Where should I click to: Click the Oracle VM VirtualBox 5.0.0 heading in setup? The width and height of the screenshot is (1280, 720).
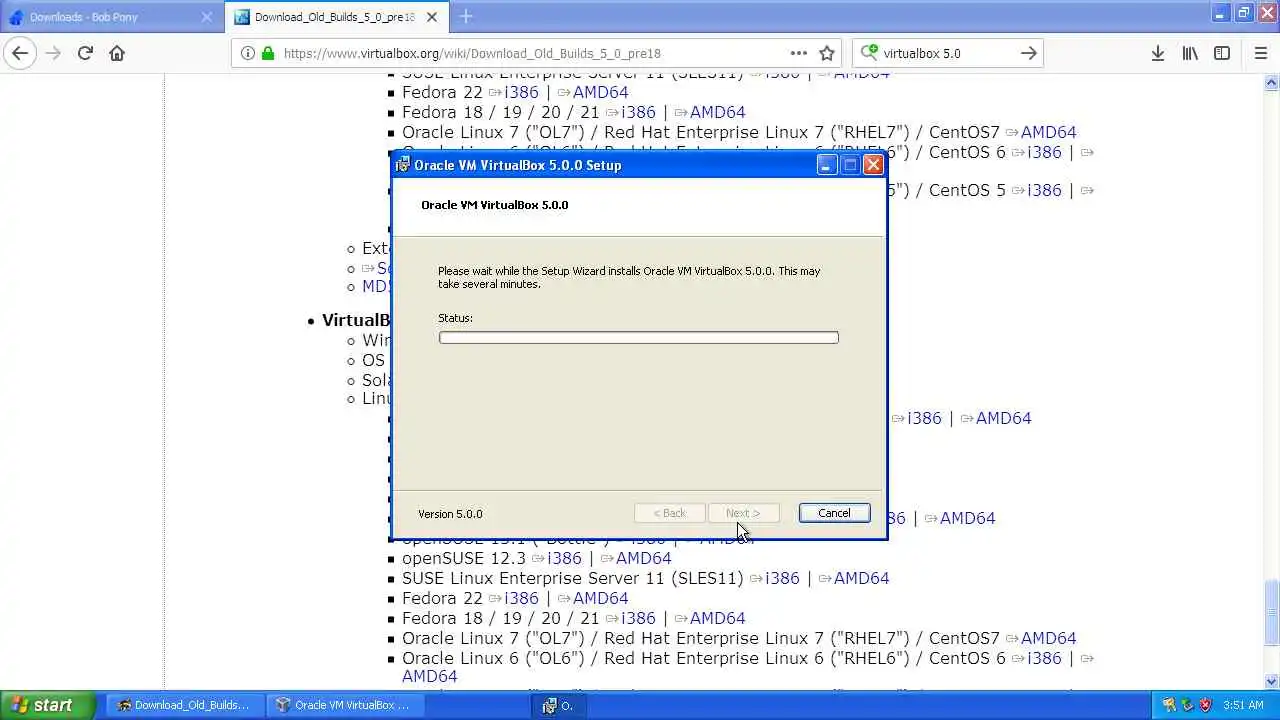tap(494, 205)
